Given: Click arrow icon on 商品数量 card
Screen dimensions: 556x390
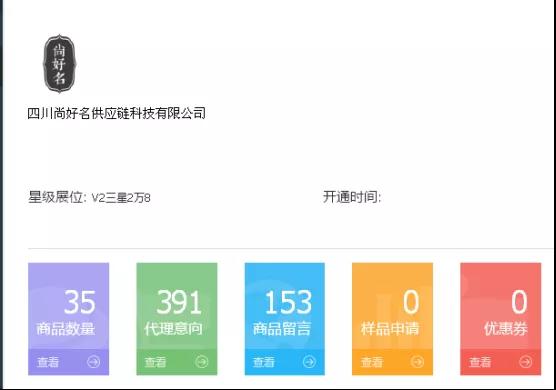Looking at the screenshot, I should 93,362.
